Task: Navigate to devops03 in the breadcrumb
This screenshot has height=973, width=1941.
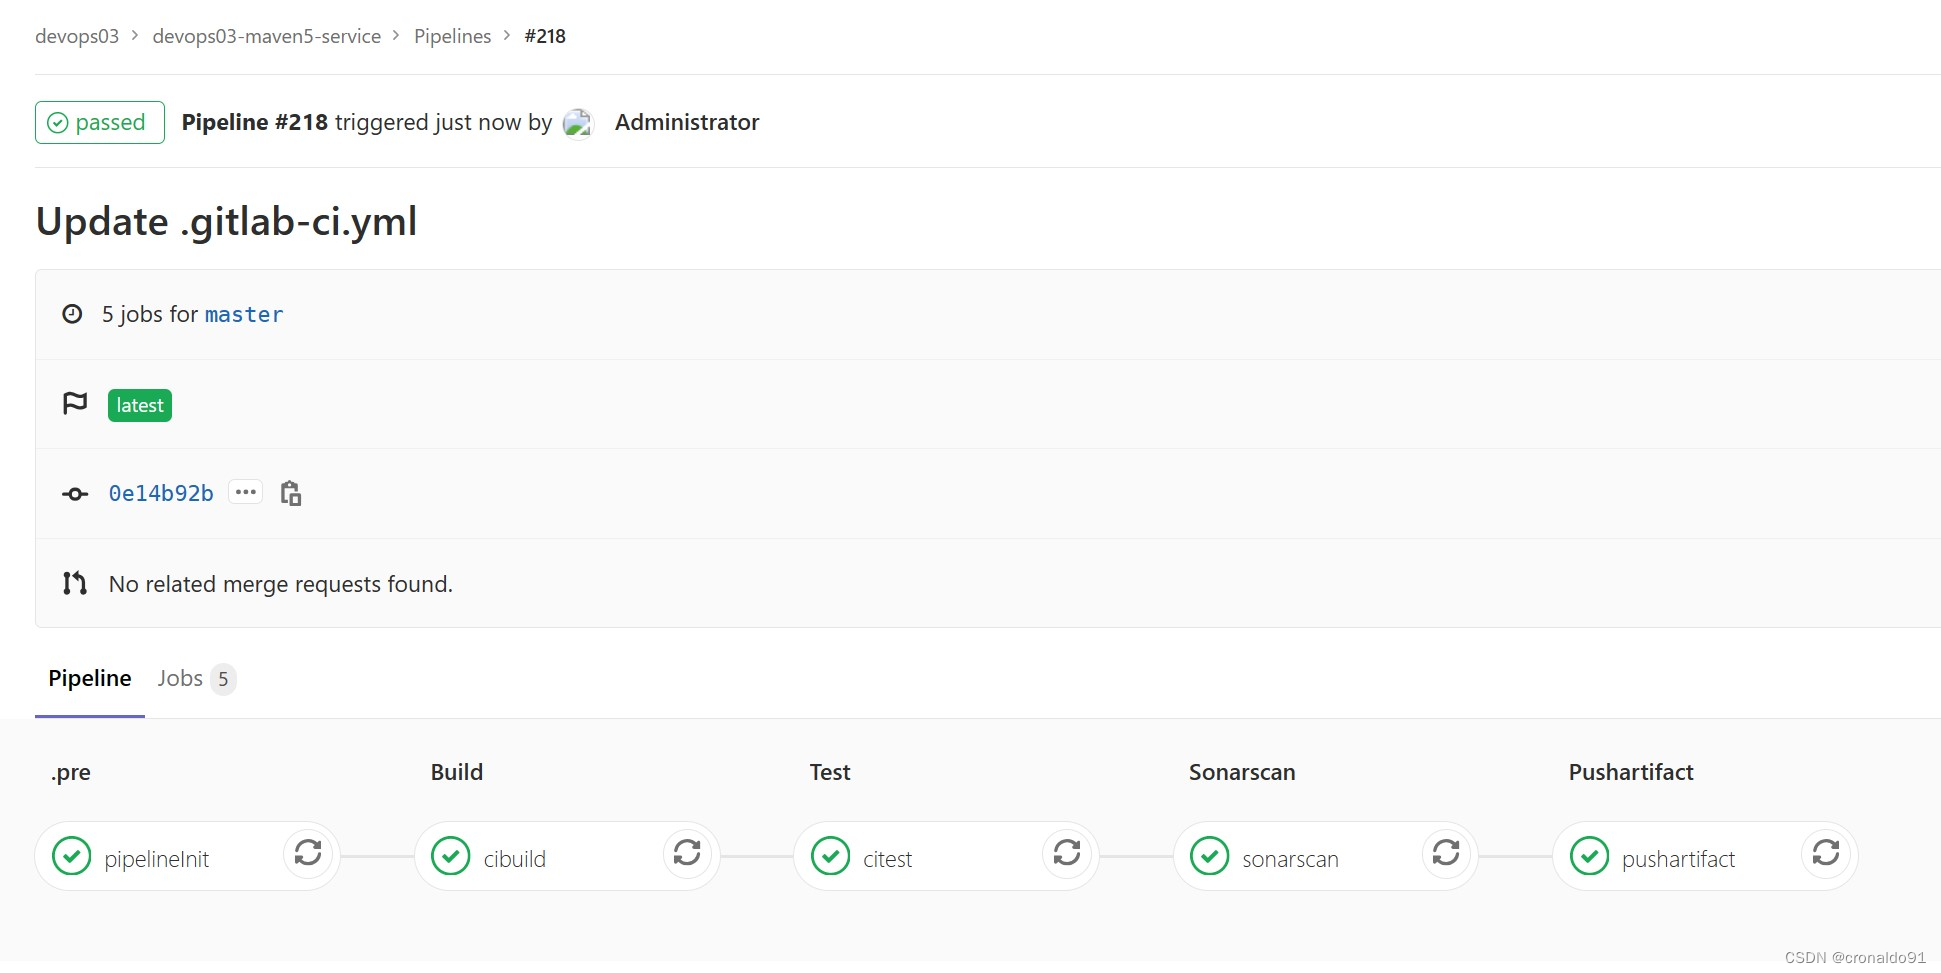Action: pos(75,35)
